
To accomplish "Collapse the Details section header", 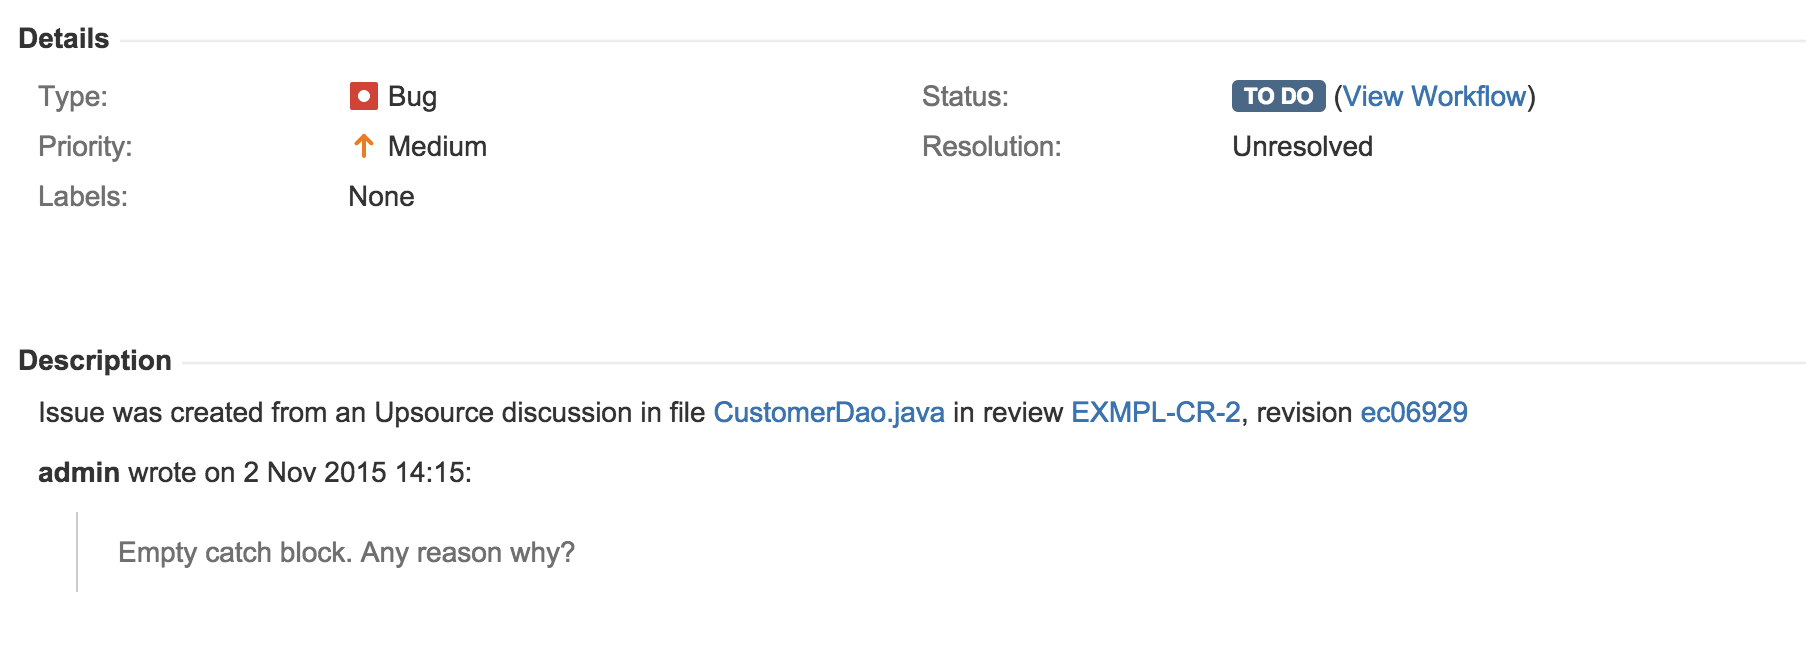I will pyautogui.click(x=64, y=38).
